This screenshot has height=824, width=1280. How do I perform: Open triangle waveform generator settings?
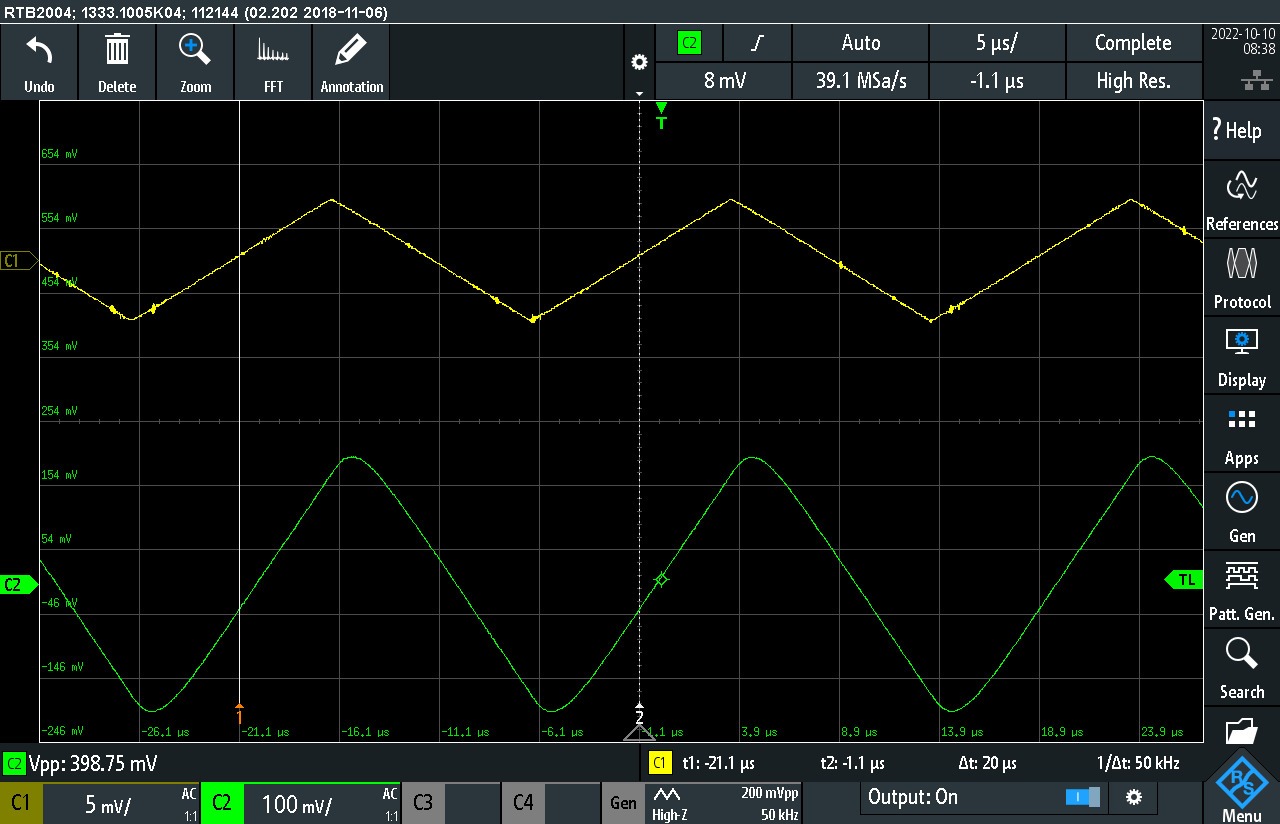click(722, 803)
